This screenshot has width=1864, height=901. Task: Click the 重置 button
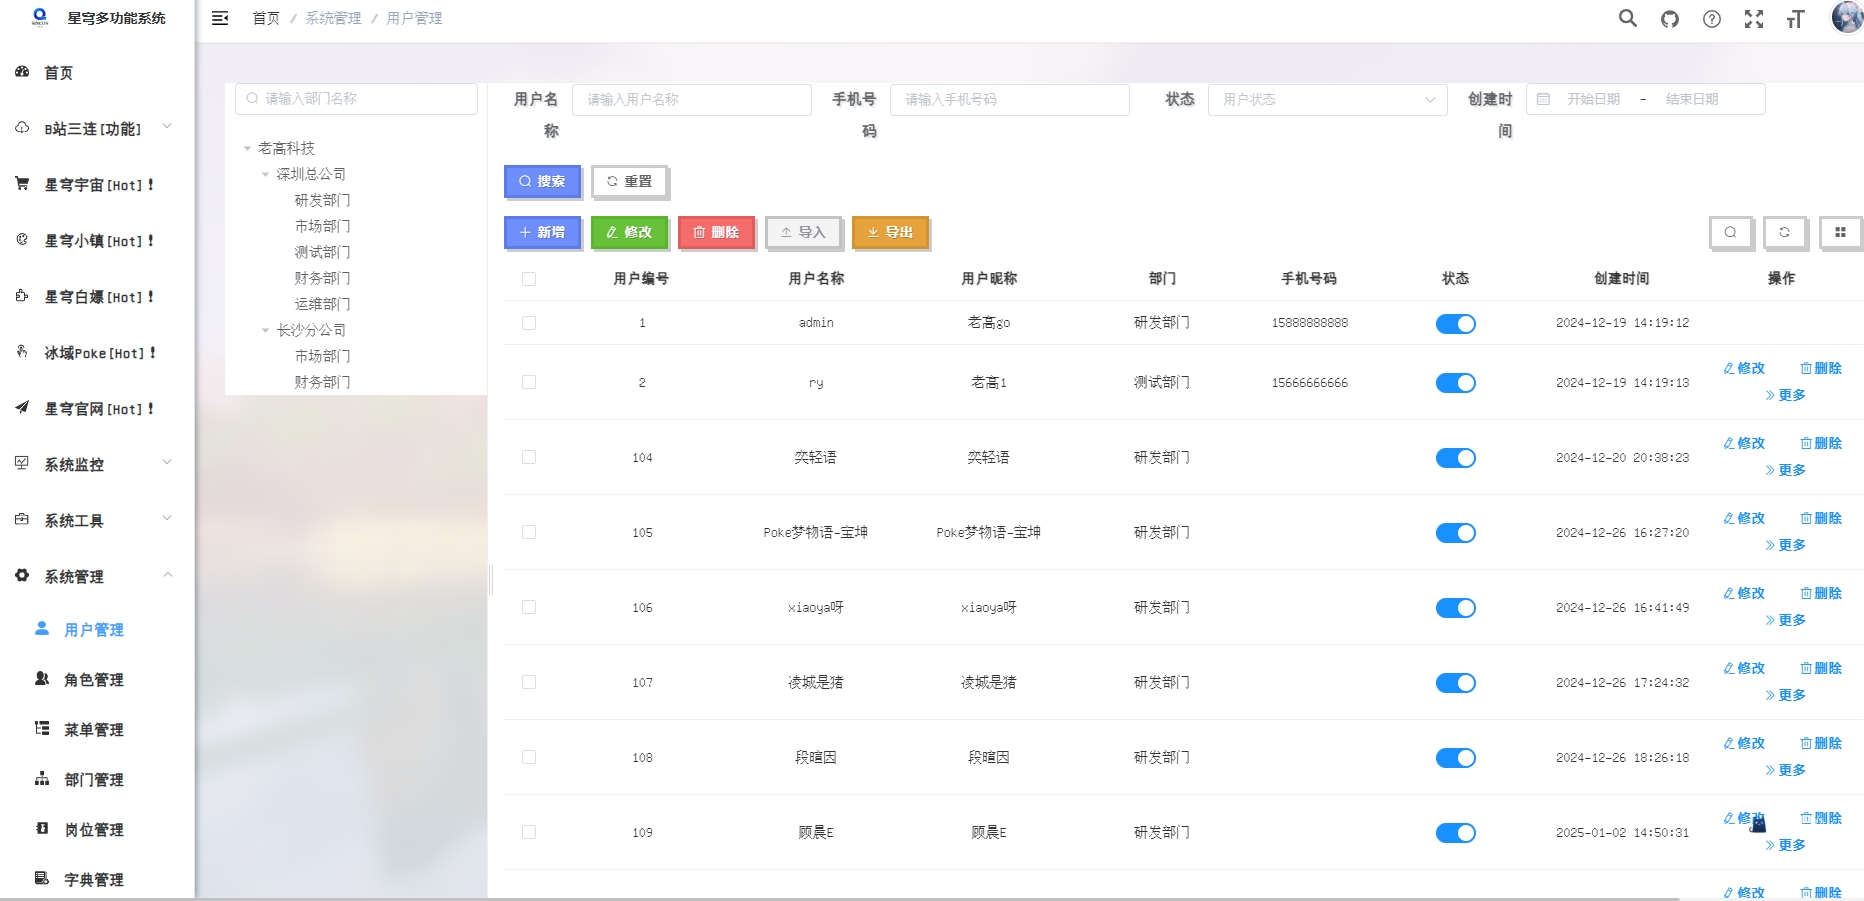pos(629,181)
